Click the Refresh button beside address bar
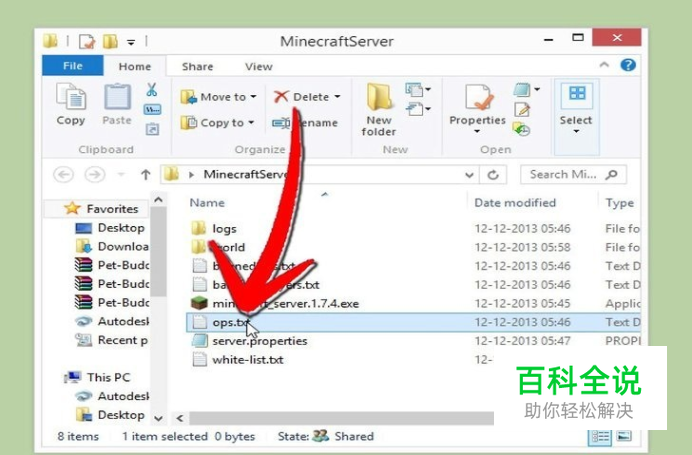The image size is (692, 455). point(493,175)
